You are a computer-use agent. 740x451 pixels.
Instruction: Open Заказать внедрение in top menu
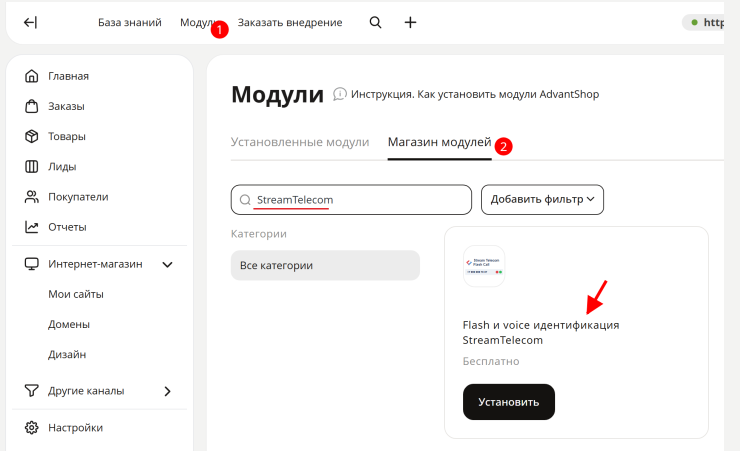coord(290,22)
